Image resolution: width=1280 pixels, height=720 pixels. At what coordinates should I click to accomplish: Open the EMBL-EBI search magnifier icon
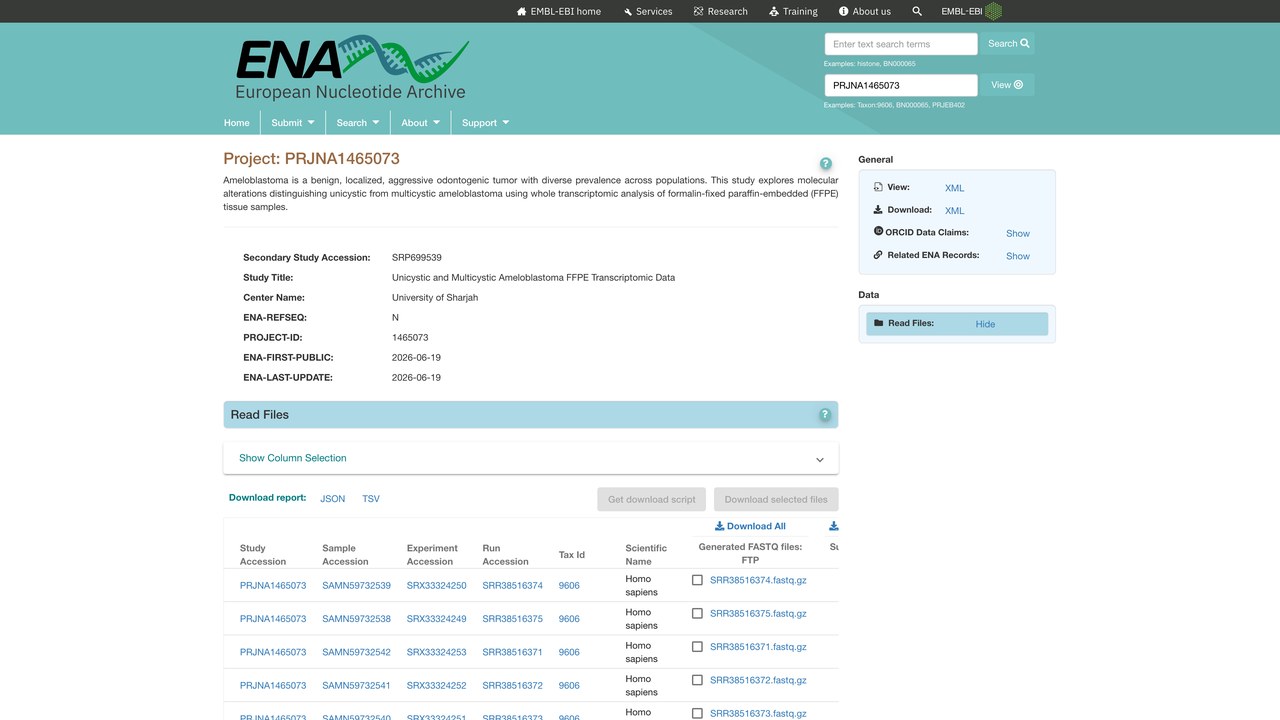[917, 12]
